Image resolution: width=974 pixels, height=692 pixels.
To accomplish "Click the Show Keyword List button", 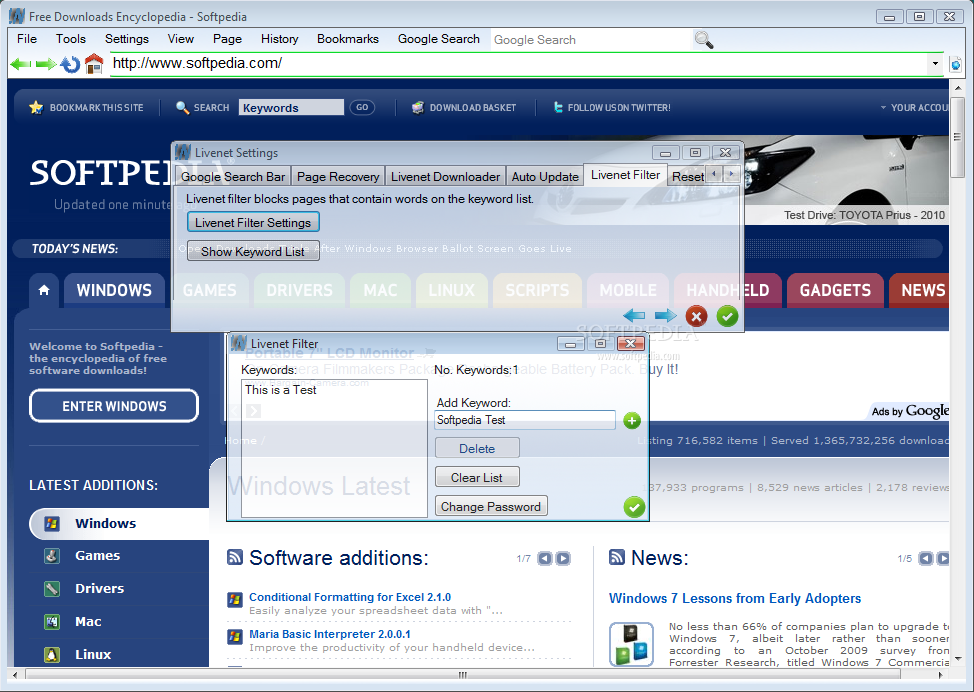I will pos(253,252).
